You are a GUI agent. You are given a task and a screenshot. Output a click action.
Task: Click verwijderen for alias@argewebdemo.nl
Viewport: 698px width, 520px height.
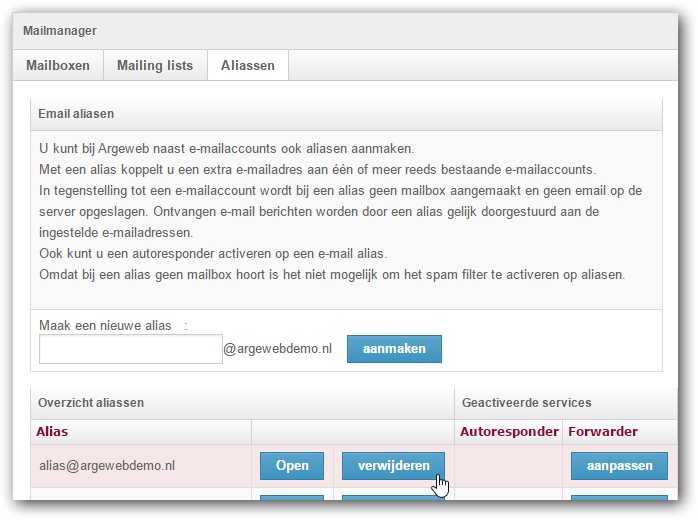point(393,466)
